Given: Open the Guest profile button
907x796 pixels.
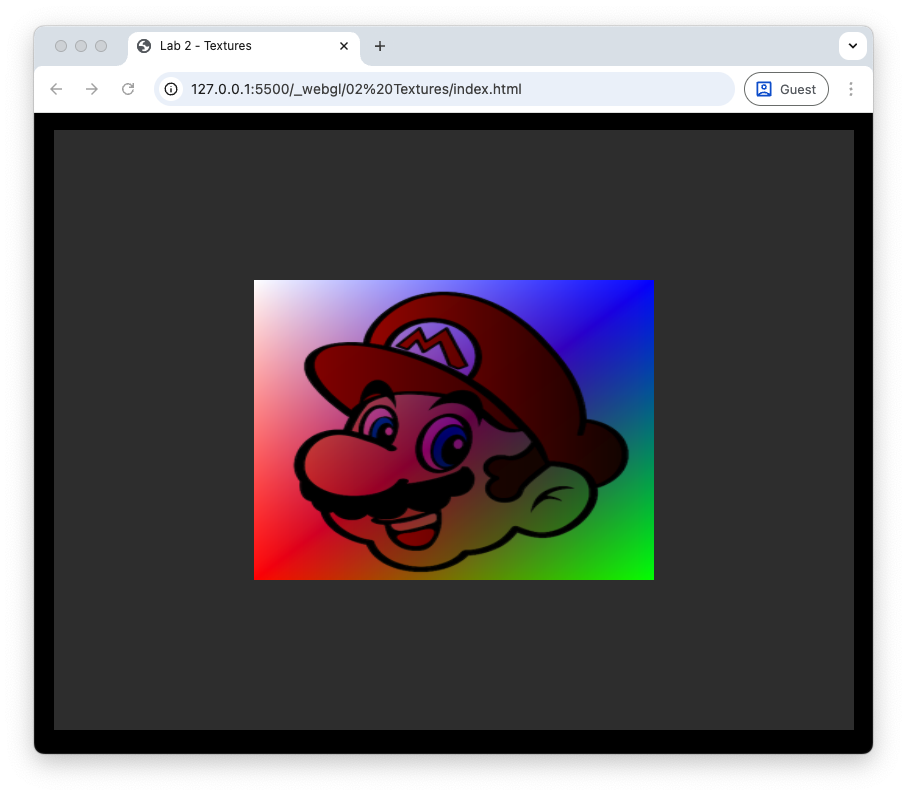Looking at the screenshot, I should click(786, 89).
